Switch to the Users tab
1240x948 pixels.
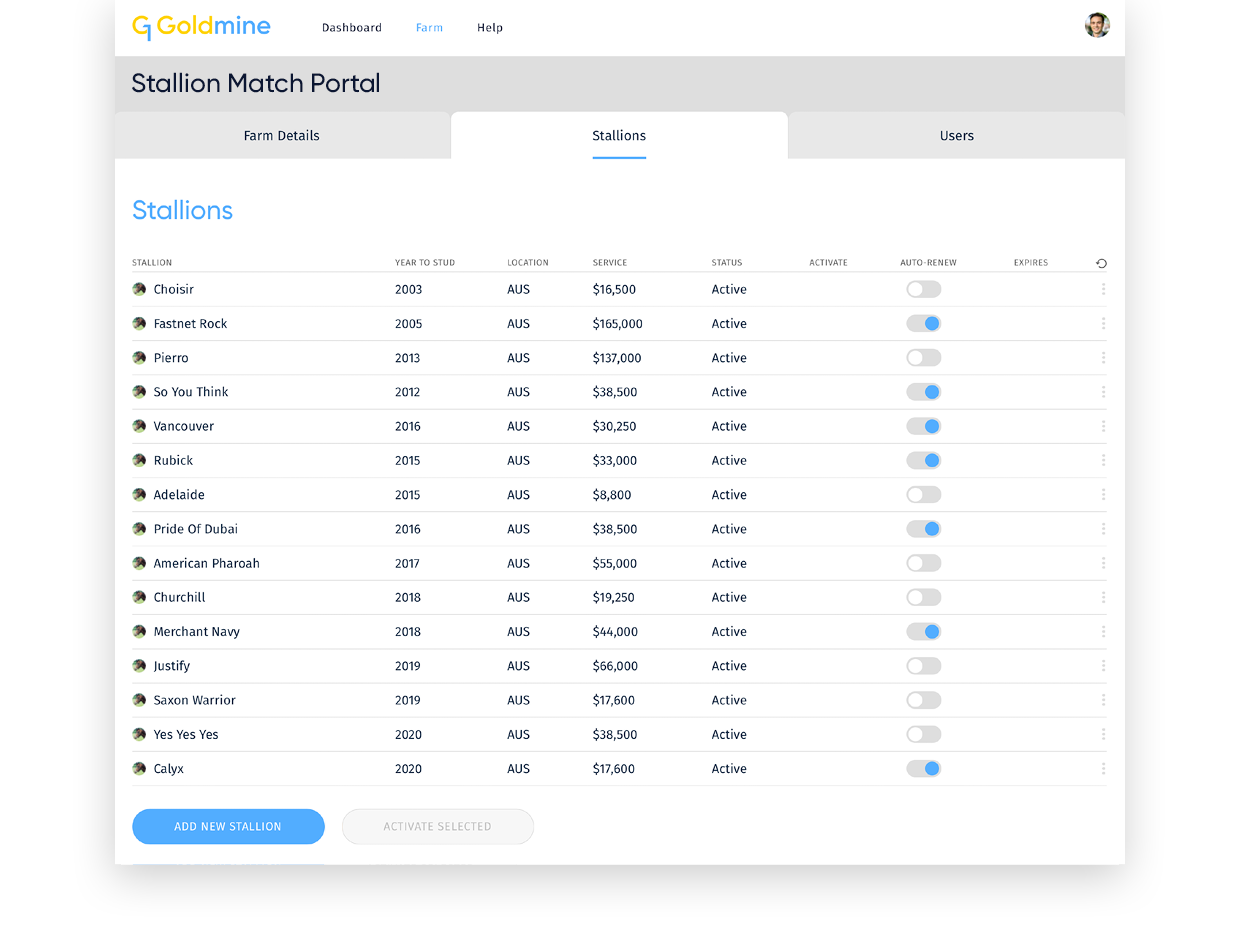point(957,135)
